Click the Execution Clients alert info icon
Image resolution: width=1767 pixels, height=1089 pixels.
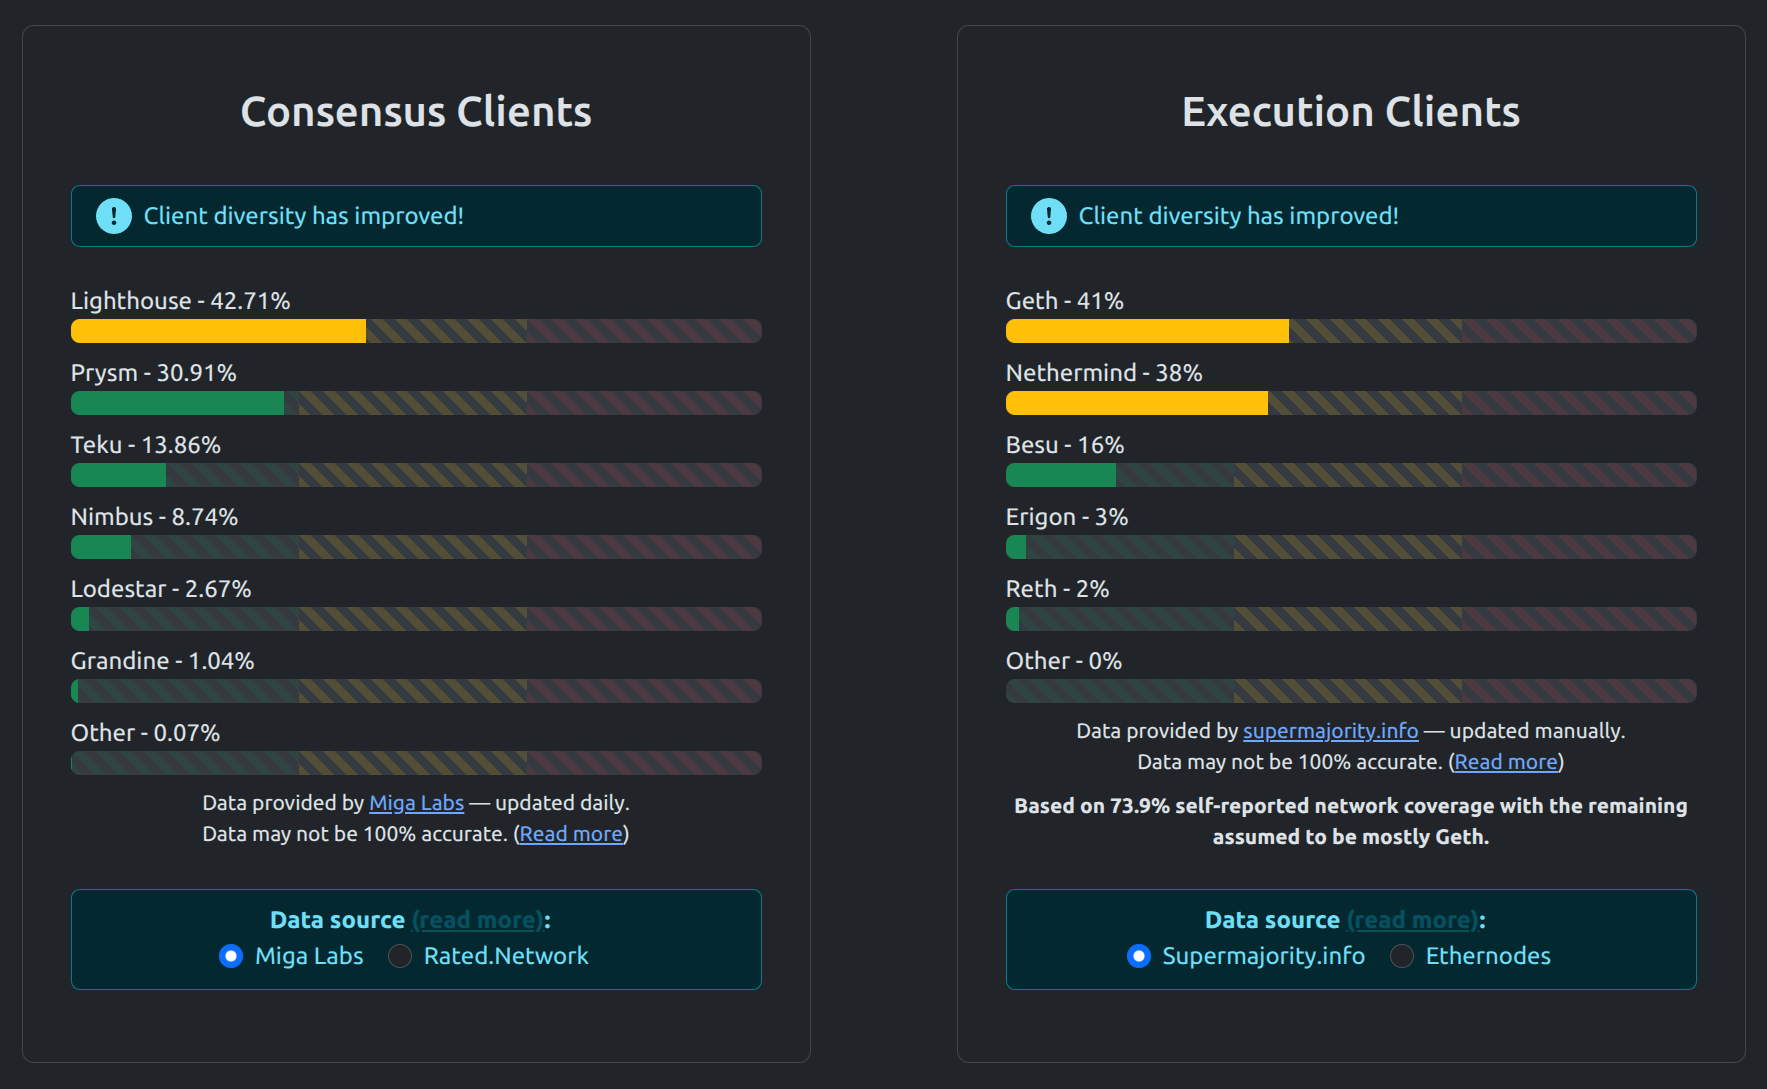1048,216
